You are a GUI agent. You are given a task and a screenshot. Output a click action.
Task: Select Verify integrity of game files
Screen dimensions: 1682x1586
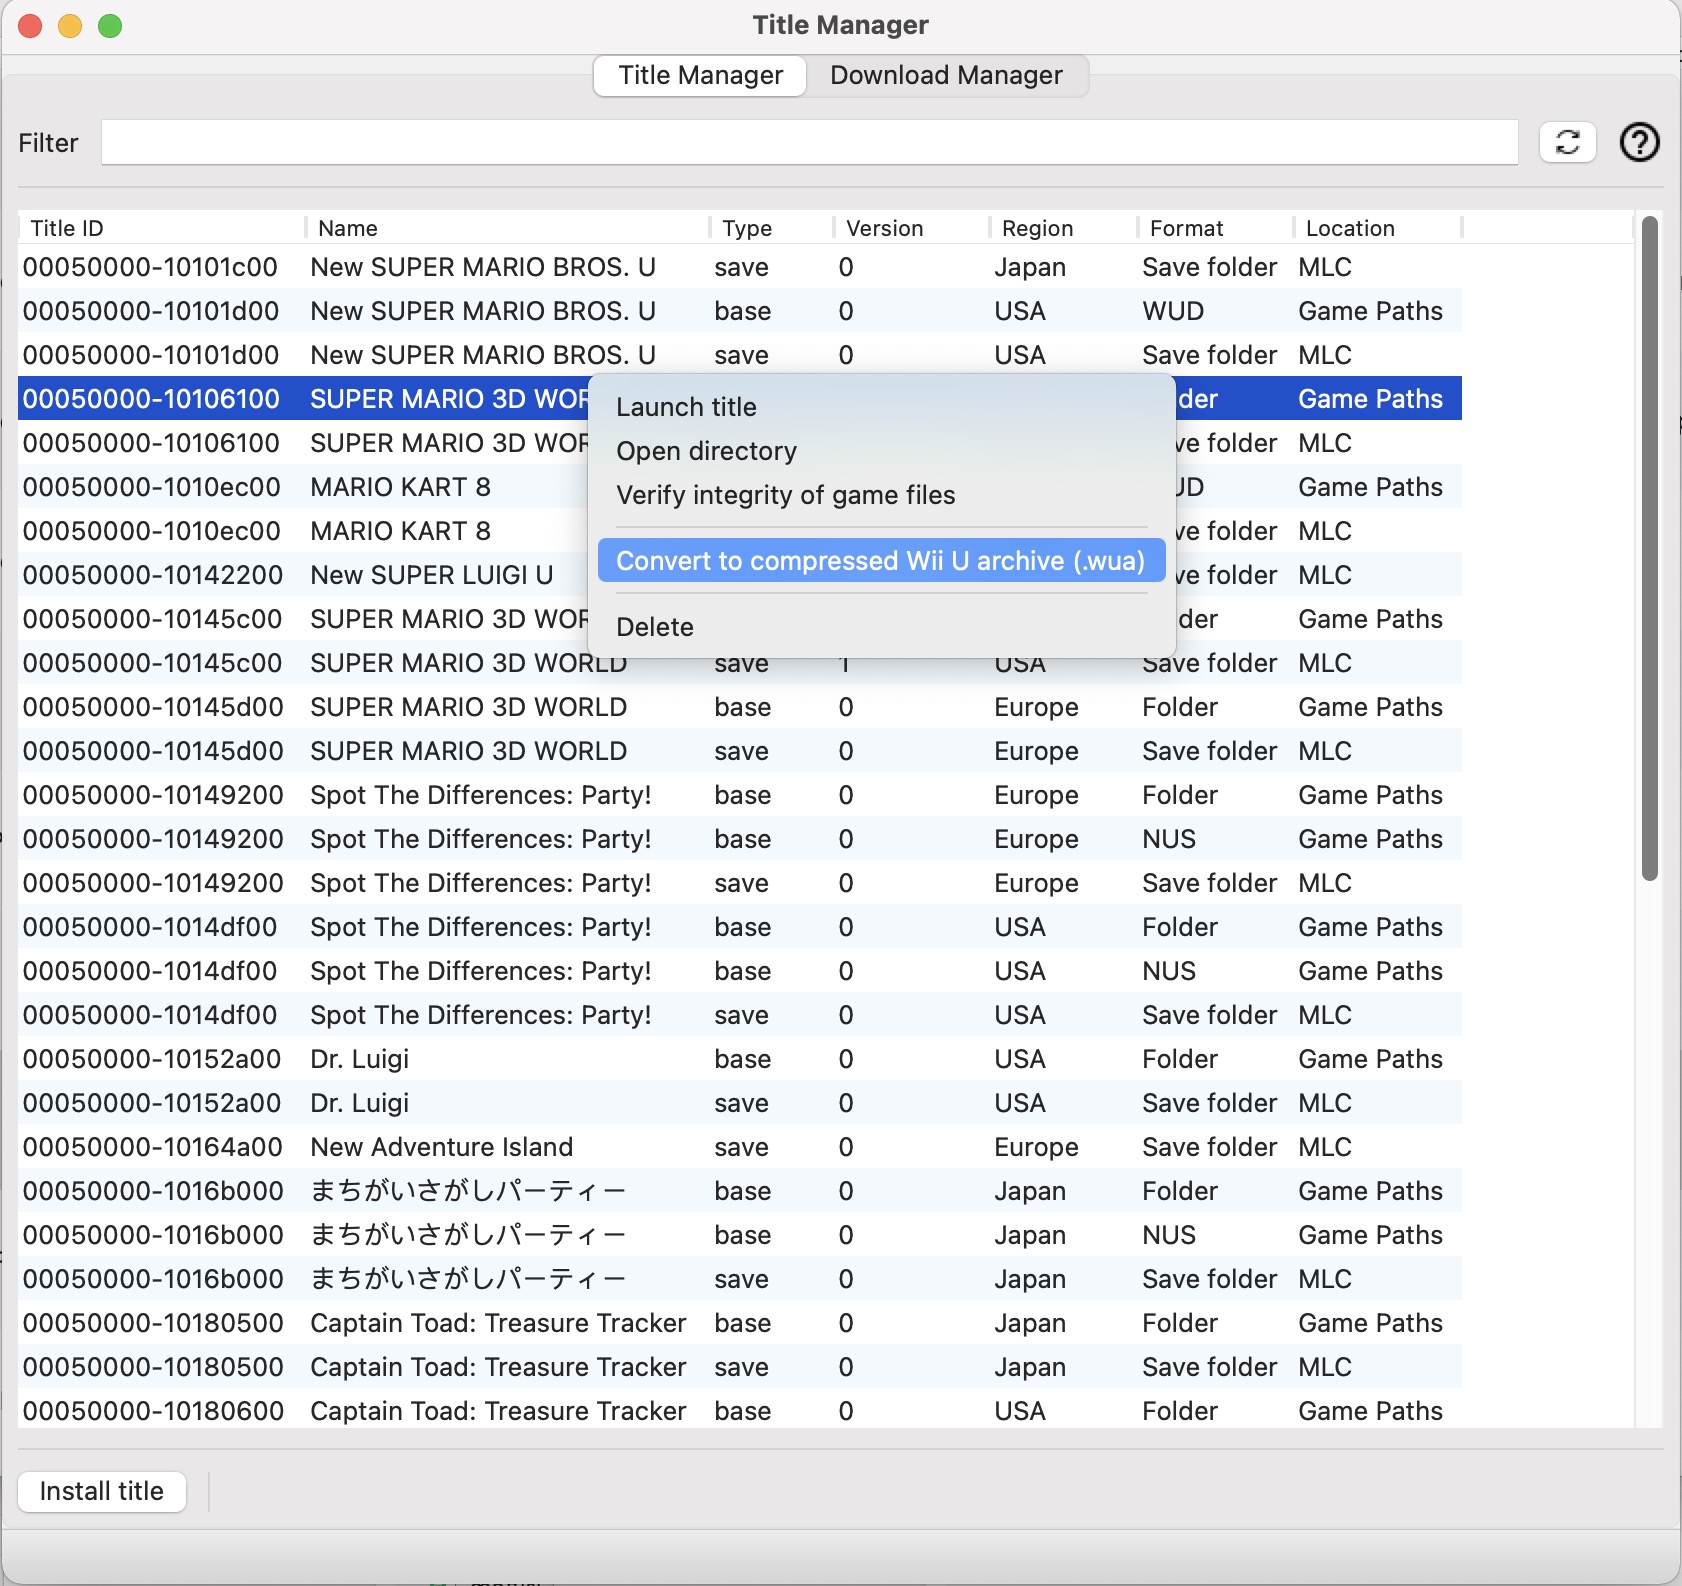click(882, 495)
